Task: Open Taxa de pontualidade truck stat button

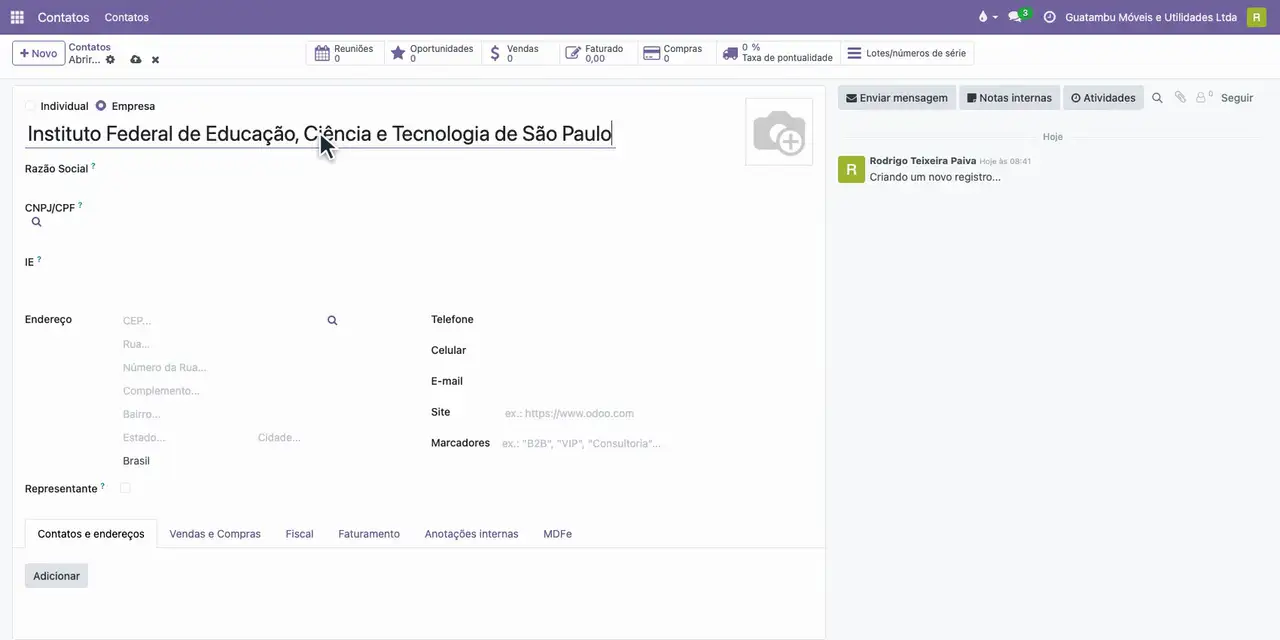Action: click(x=778, y=53)
